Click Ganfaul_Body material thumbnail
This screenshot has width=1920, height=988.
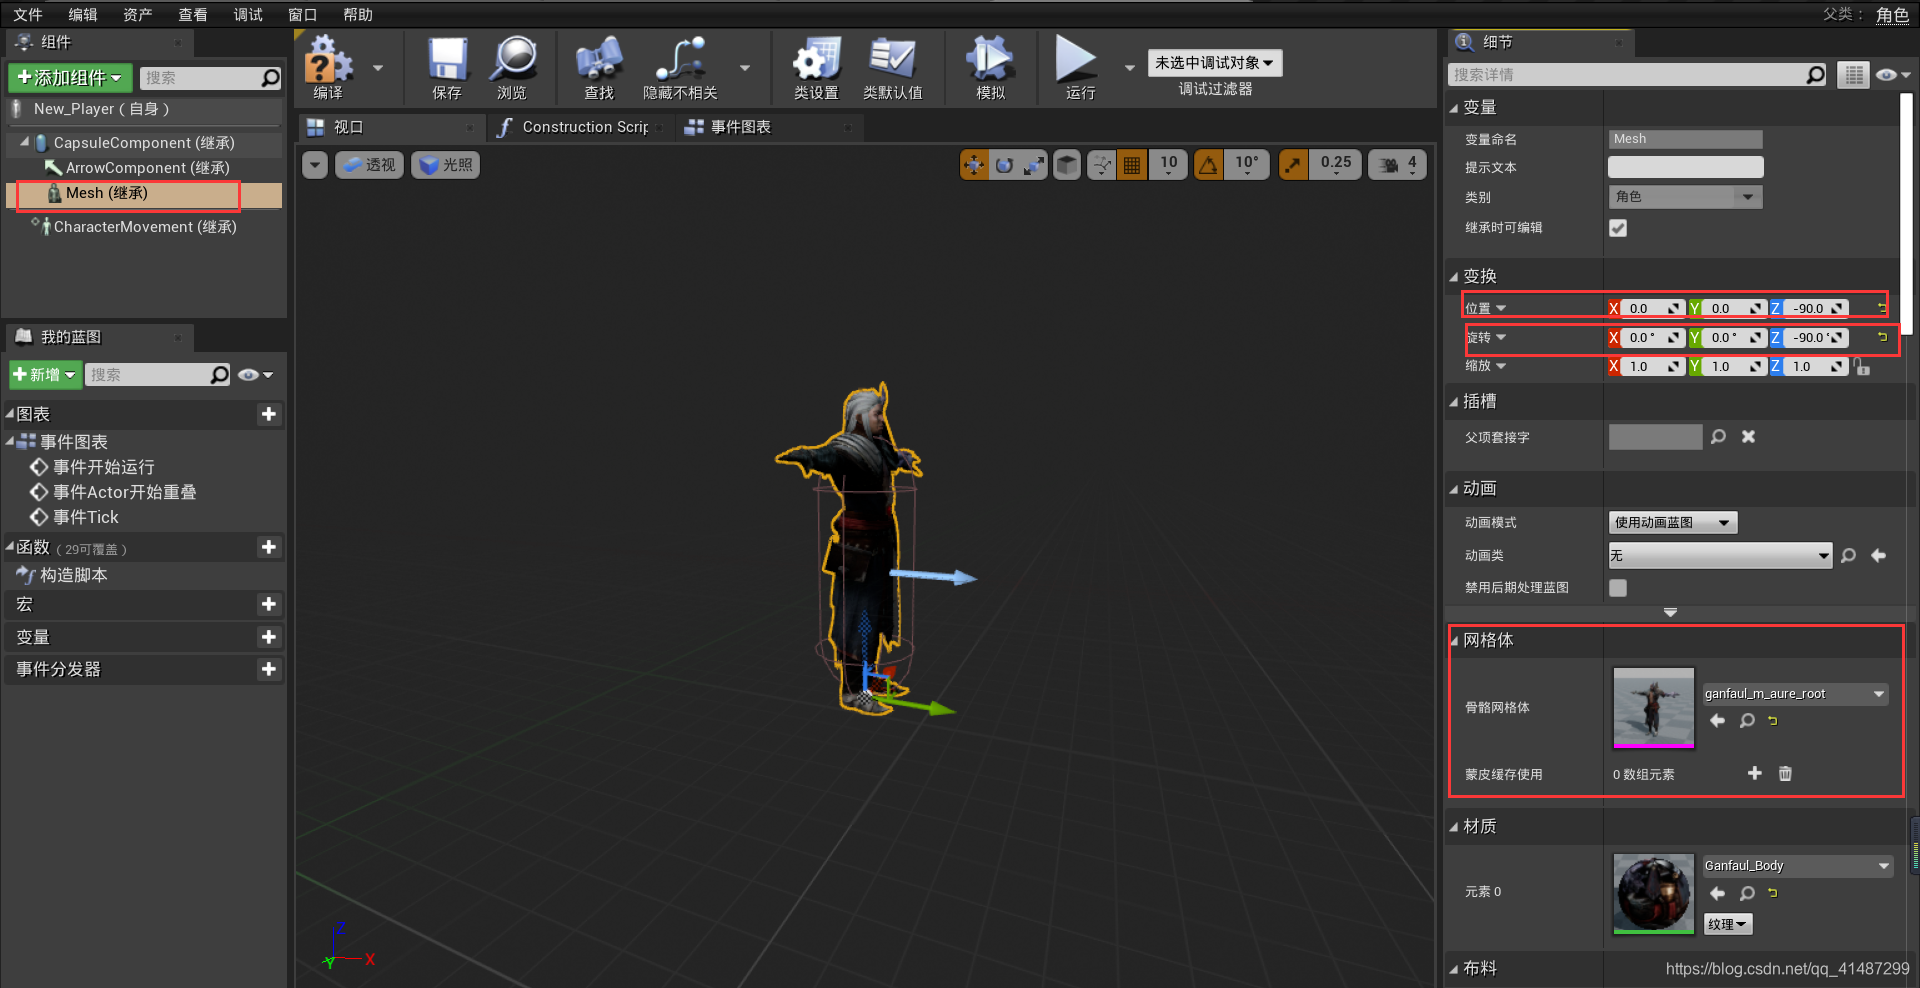1654,894
